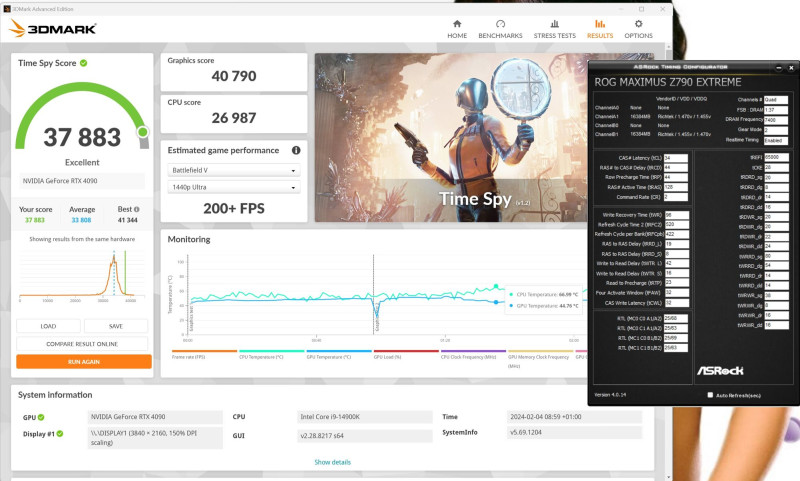Image resolution: width=800 pixels, height=481 pixels.
Task: Open the 1440p Ultra resolution dropdown
Action: (x=234, y=187)
